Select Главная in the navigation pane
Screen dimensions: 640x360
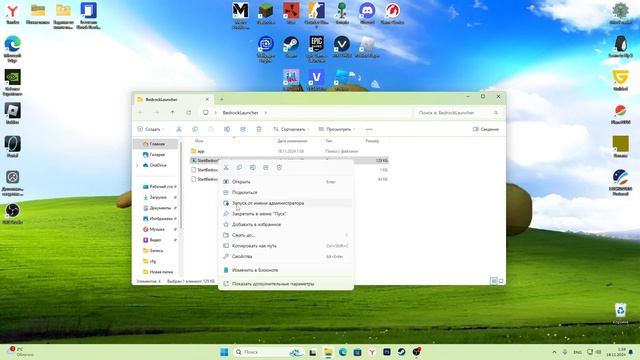coord(156,144)
